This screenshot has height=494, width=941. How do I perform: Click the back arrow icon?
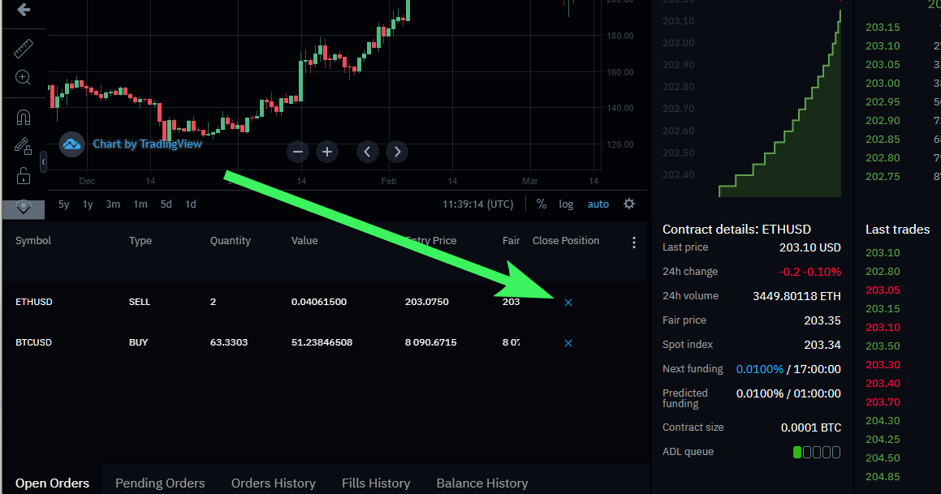tap(23, 10)
